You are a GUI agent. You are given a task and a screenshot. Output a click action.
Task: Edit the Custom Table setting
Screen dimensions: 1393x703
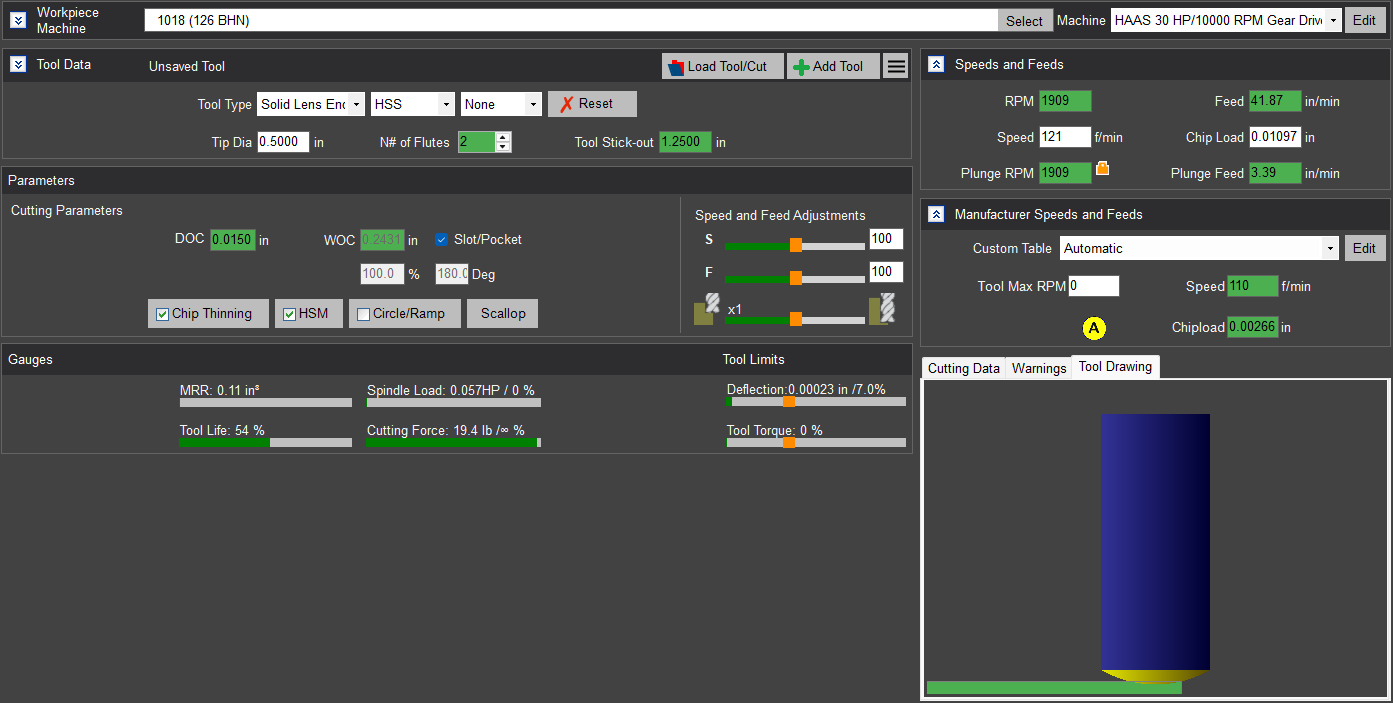[1365, 248]
